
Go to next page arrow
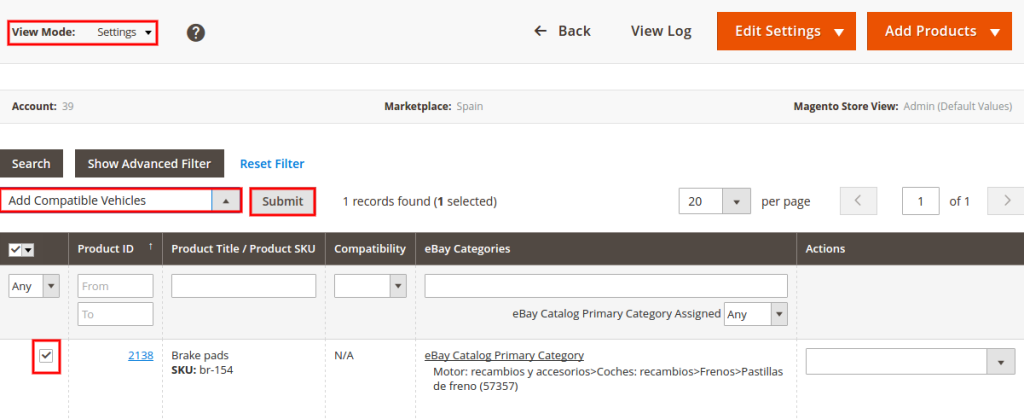tap(1005, 201)
